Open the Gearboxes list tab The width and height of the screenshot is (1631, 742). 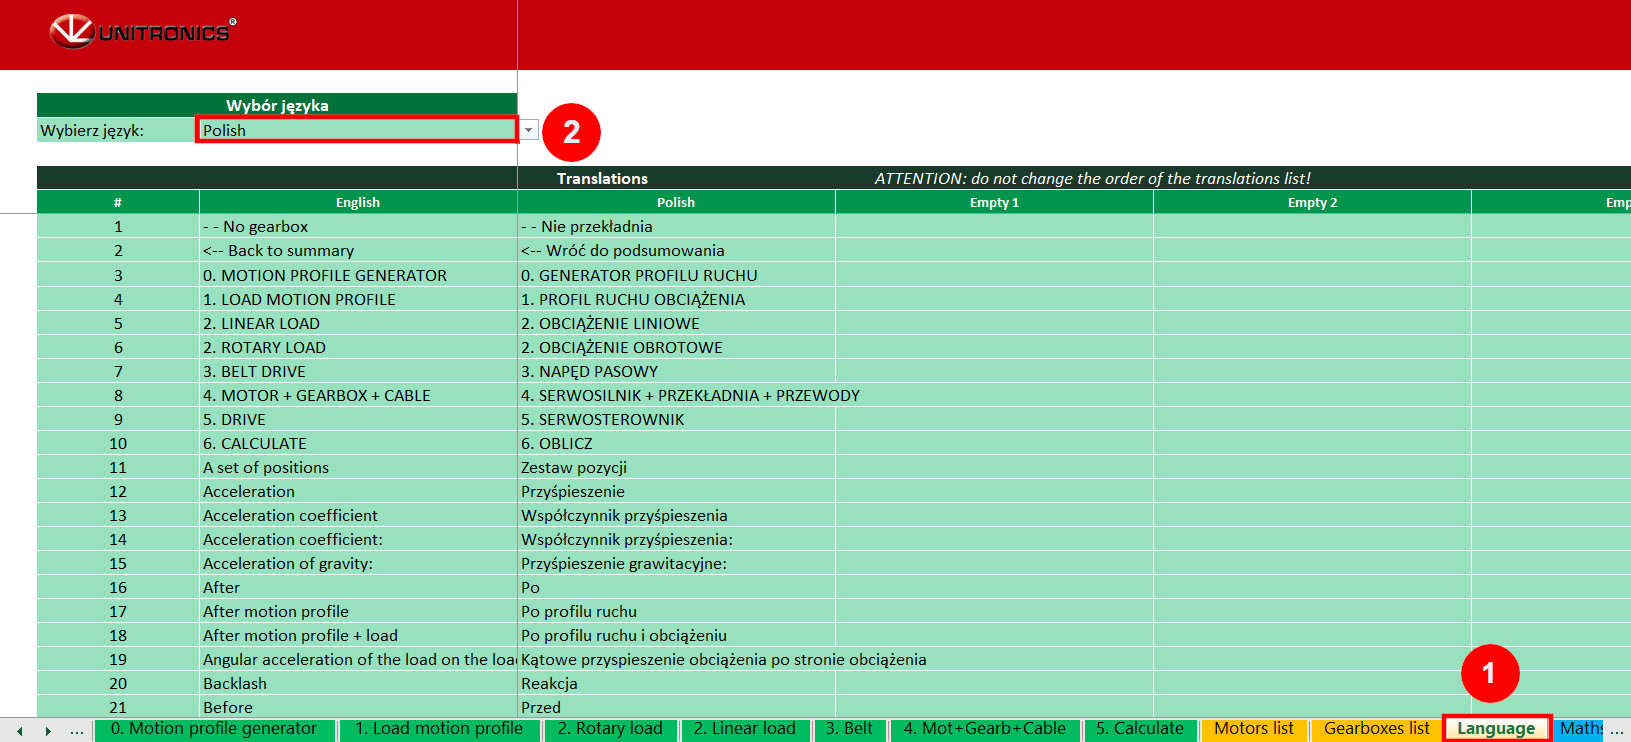[x=1377, y=729]
